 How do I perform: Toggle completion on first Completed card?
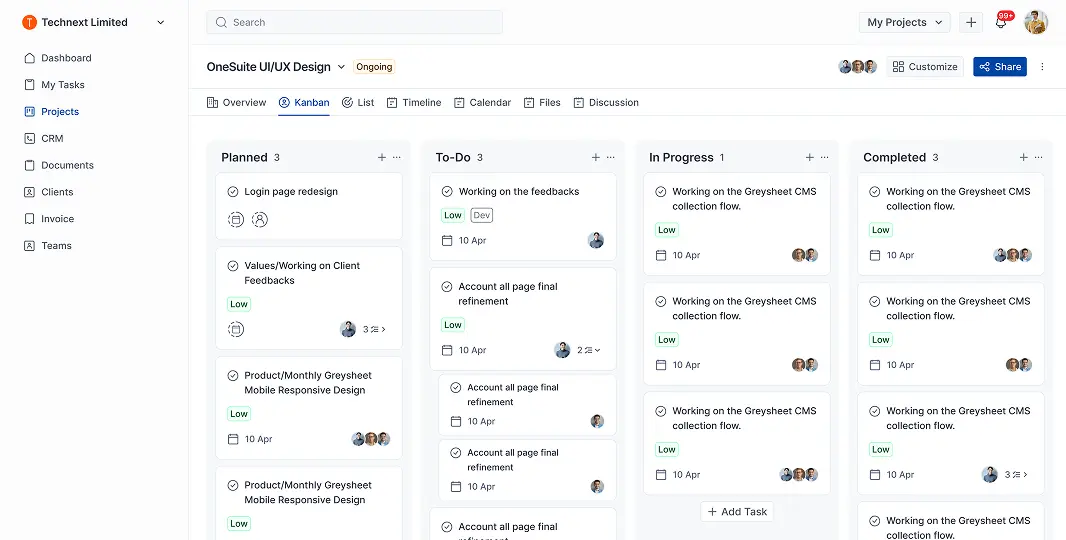pos(875,192)
